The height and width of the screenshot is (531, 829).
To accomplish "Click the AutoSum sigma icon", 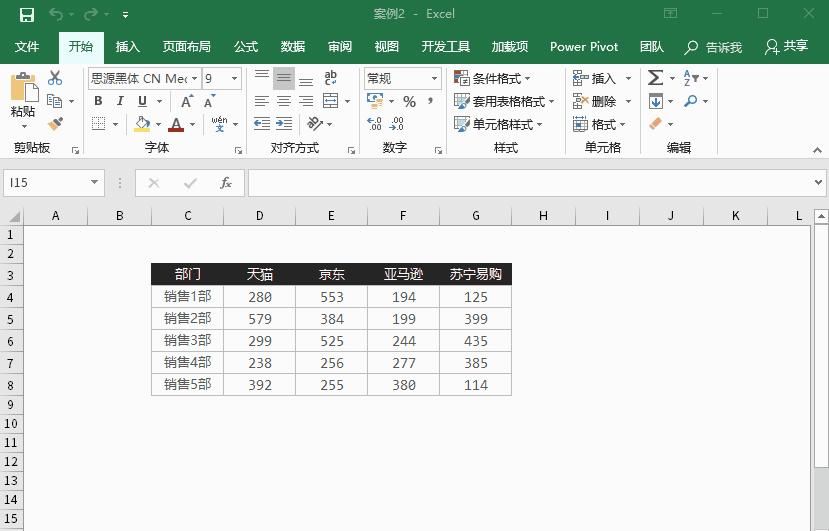I will (656, 78).
